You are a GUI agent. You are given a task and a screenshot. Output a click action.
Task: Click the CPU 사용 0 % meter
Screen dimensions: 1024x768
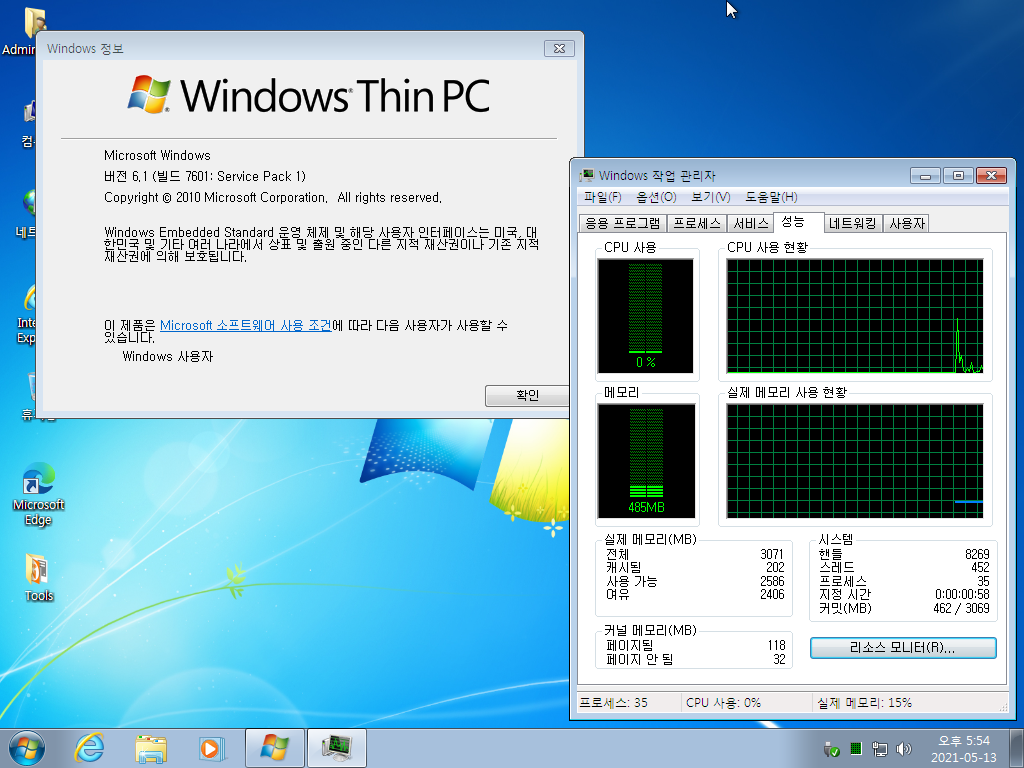tap(646, 316)
